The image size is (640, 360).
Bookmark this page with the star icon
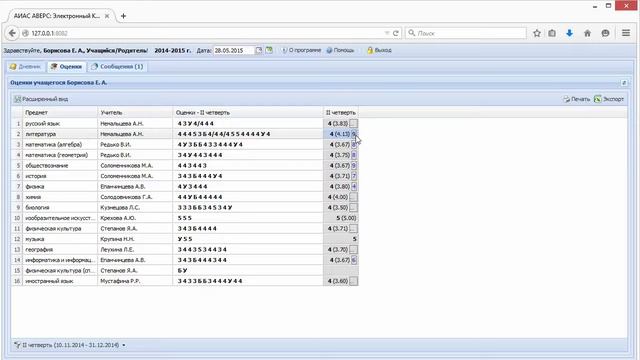click(537, 33)
